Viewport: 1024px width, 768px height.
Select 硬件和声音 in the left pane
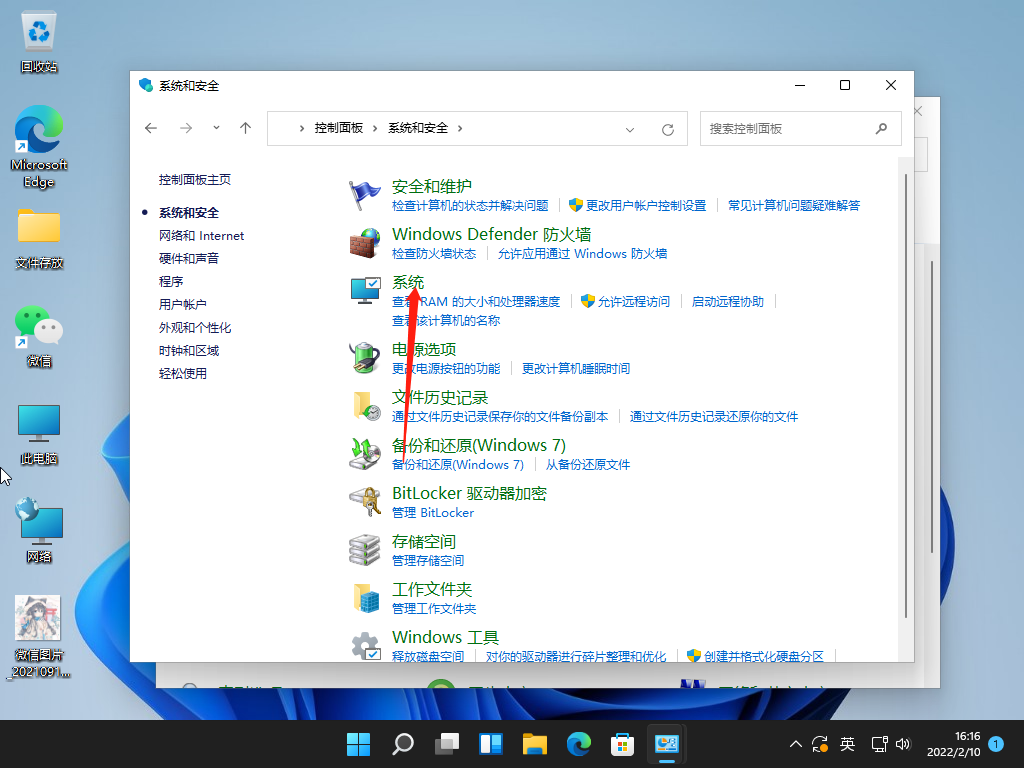(x=191, y=258)
